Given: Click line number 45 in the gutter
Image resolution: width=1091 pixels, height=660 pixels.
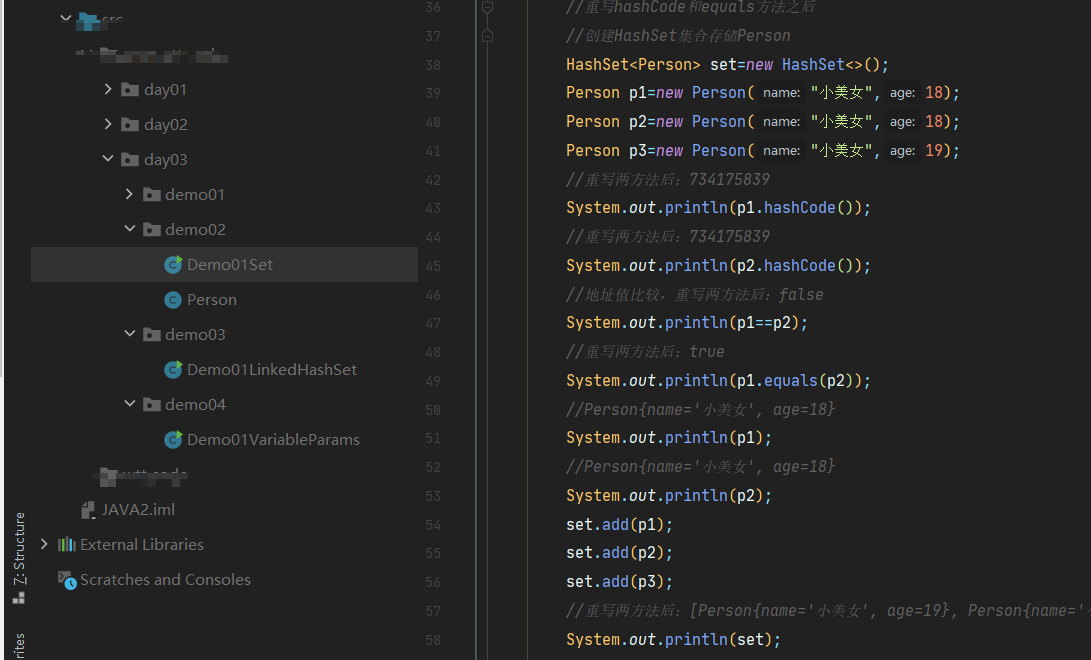Looking at the screenshot, I should click(x=432, y=264).
